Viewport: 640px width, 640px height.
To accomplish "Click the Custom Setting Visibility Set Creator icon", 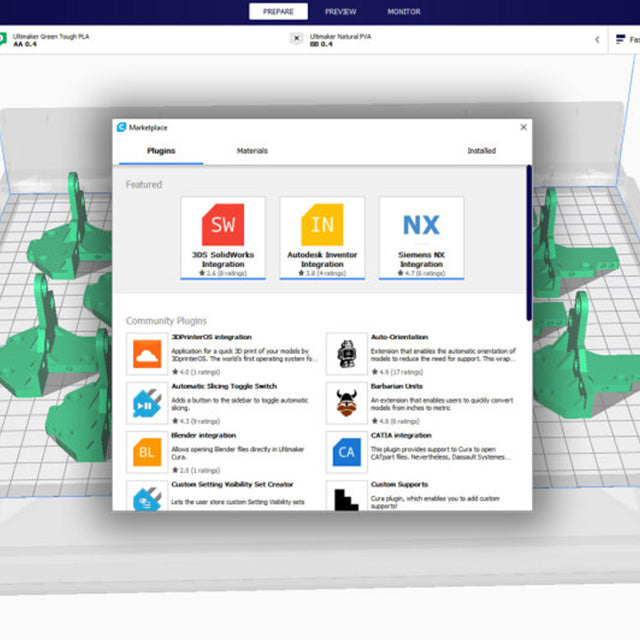I will coord(147,496).
